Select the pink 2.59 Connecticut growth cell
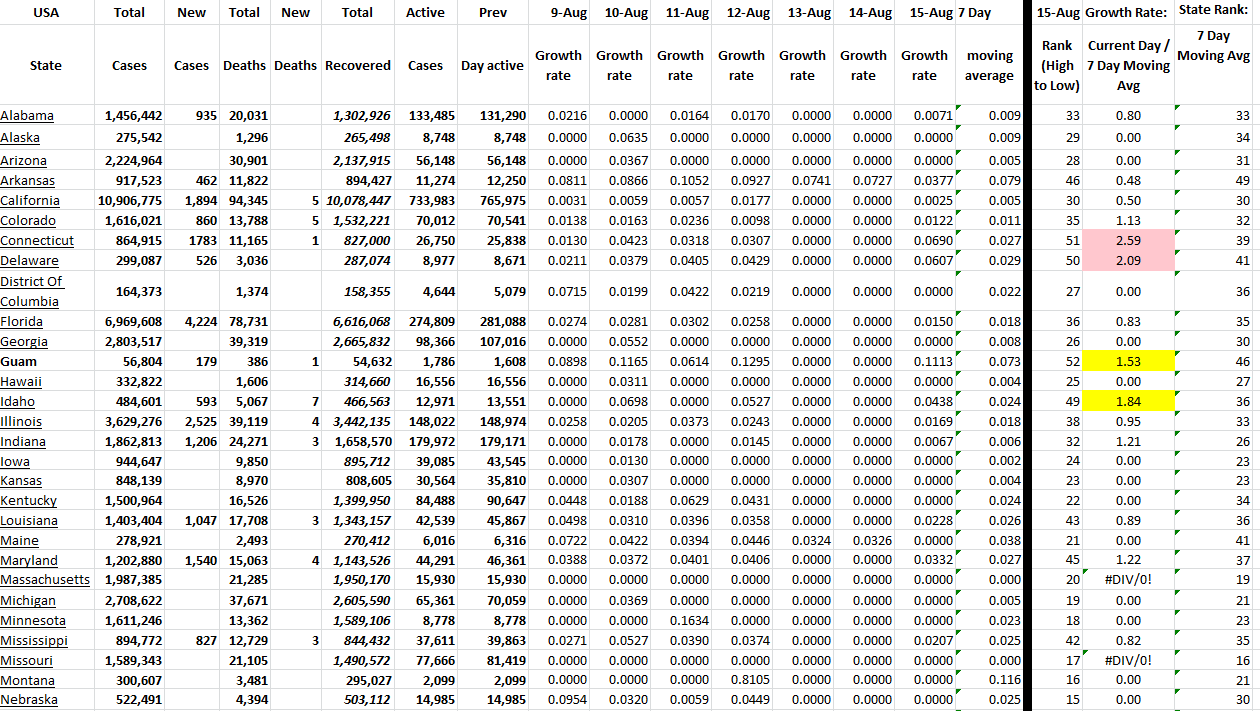This screenshot has width=1260, height=711. (1128, 241)
